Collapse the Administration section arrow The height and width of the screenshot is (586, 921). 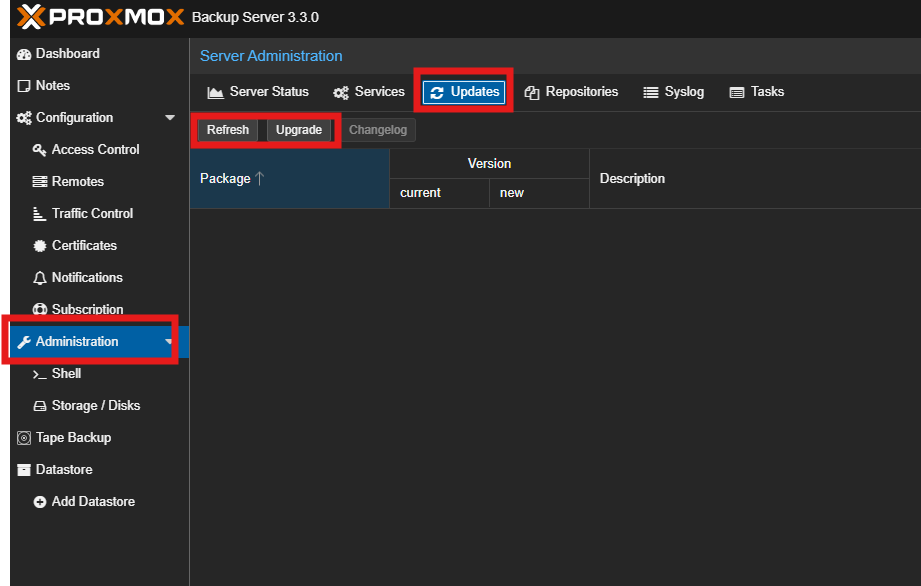(169, 341)
